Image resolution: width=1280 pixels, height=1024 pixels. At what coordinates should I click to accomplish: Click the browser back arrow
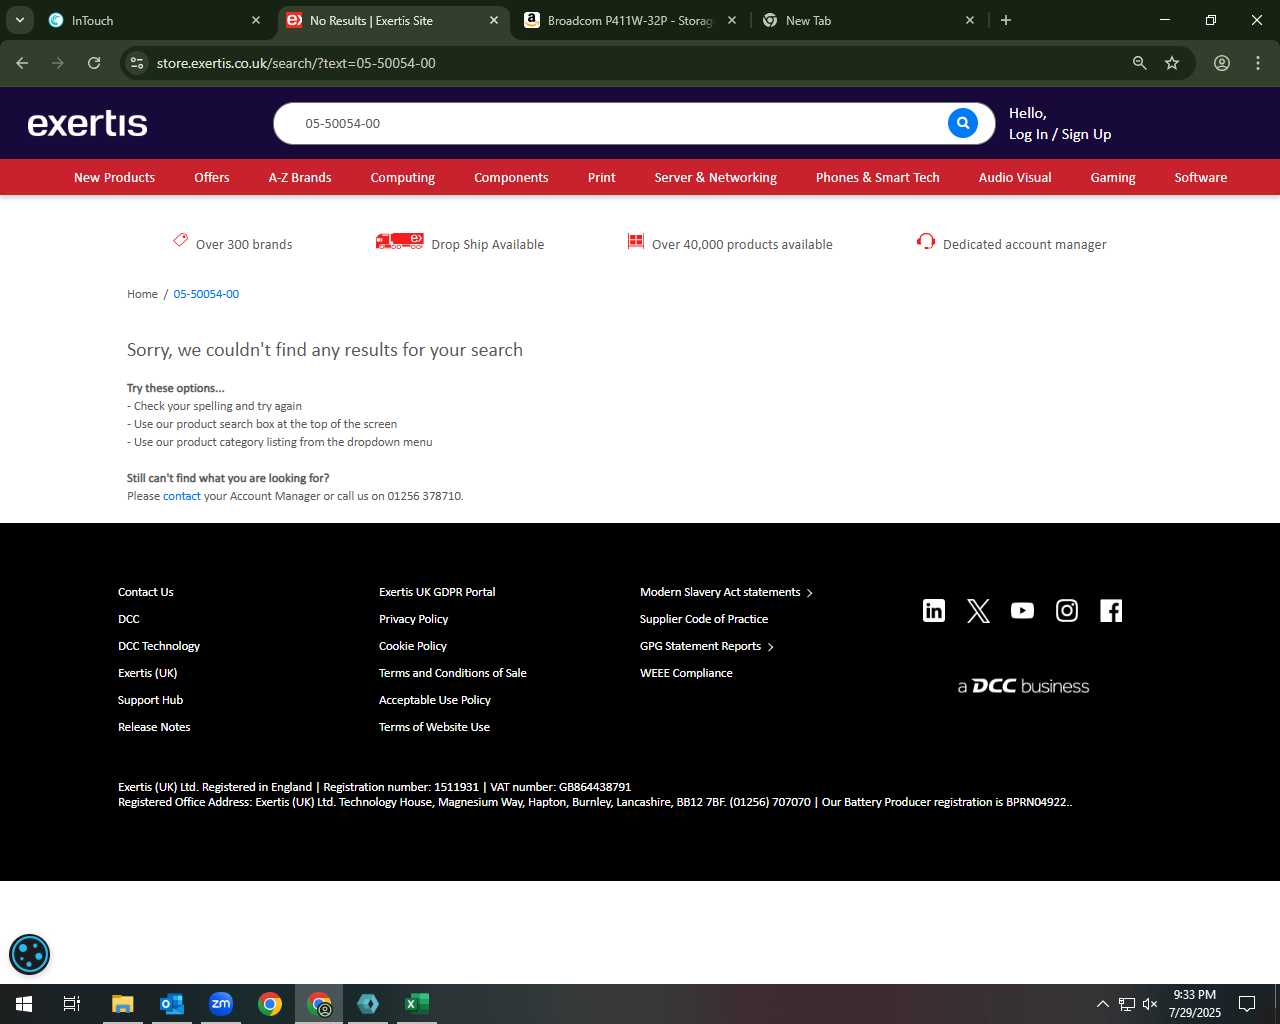(22, 63)
